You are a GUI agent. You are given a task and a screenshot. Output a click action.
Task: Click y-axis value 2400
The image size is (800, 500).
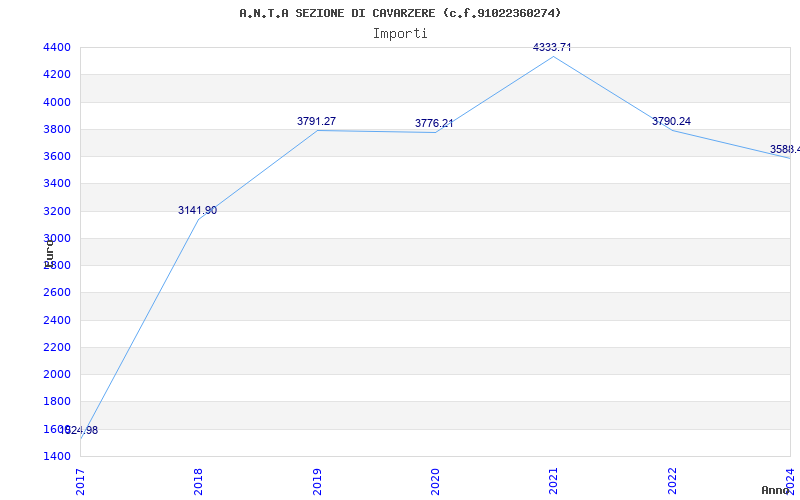58,320
